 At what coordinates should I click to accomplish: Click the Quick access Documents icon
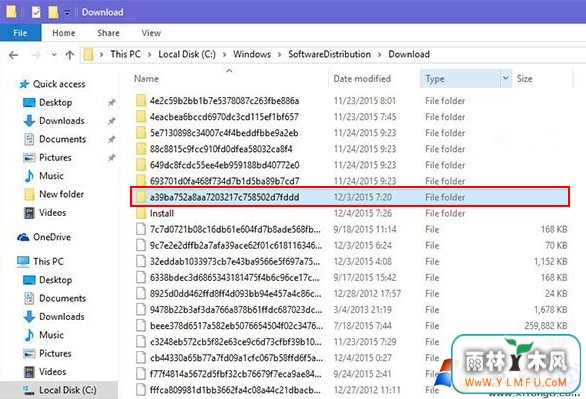[29, 139]
